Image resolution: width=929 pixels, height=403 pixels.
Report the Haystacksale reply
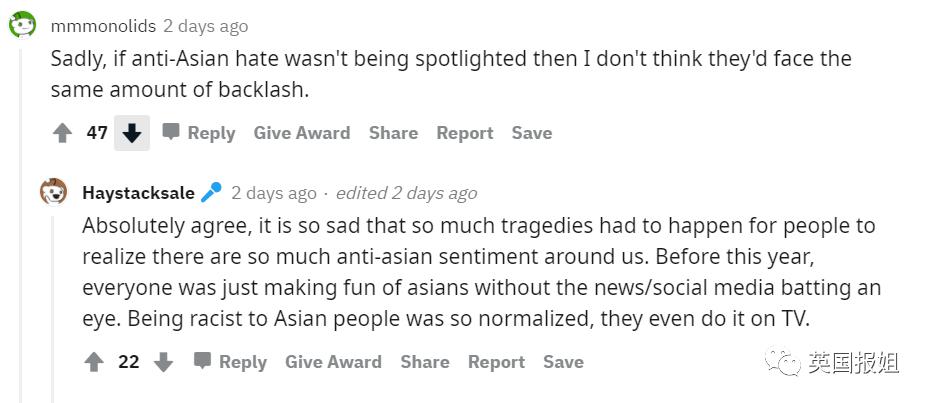pyautogui.click(x=496, y=362)
